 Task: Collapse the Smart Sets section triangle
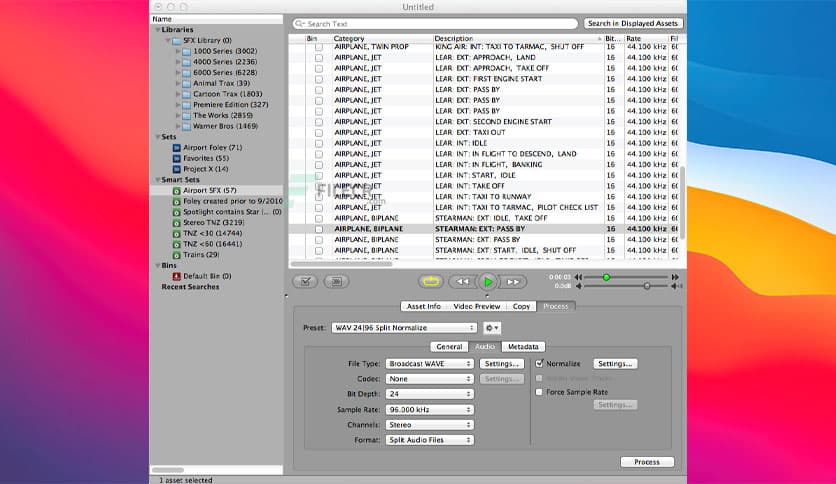click(x=158, y=180)
